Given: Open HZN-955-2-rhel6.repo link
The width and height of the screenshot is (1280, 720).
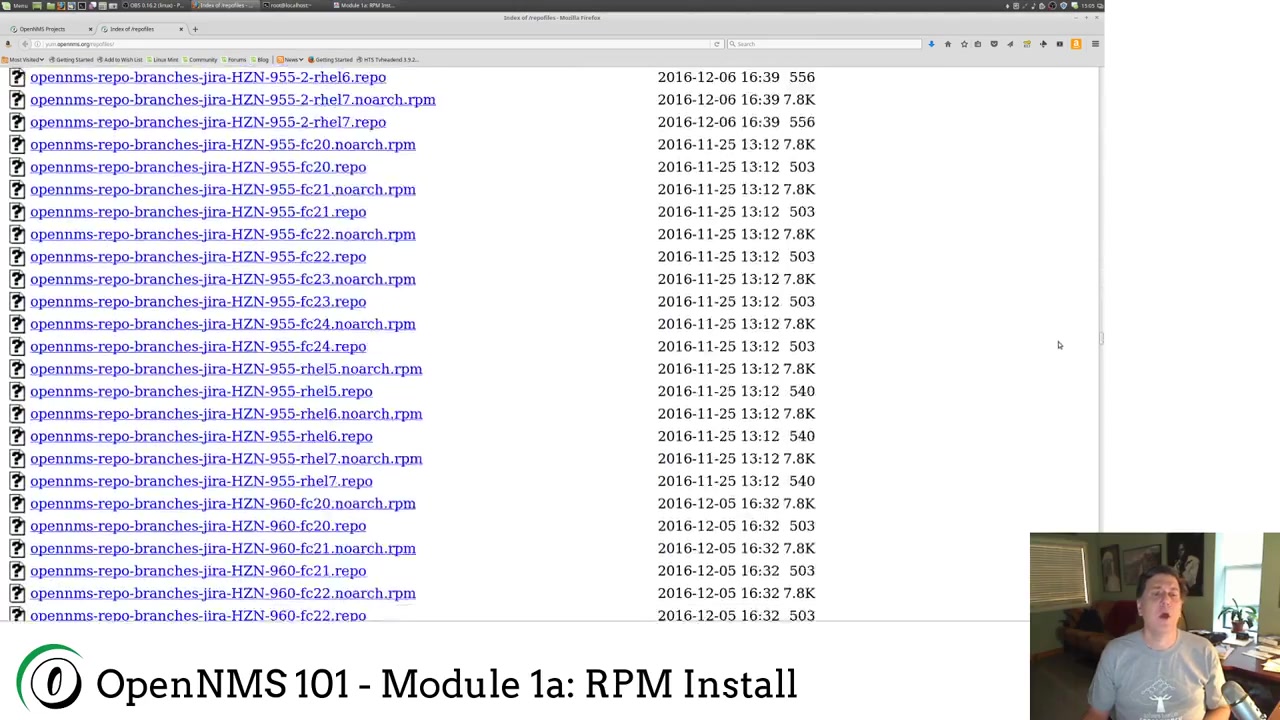Looking at the screenshot, I should [208, 77].
